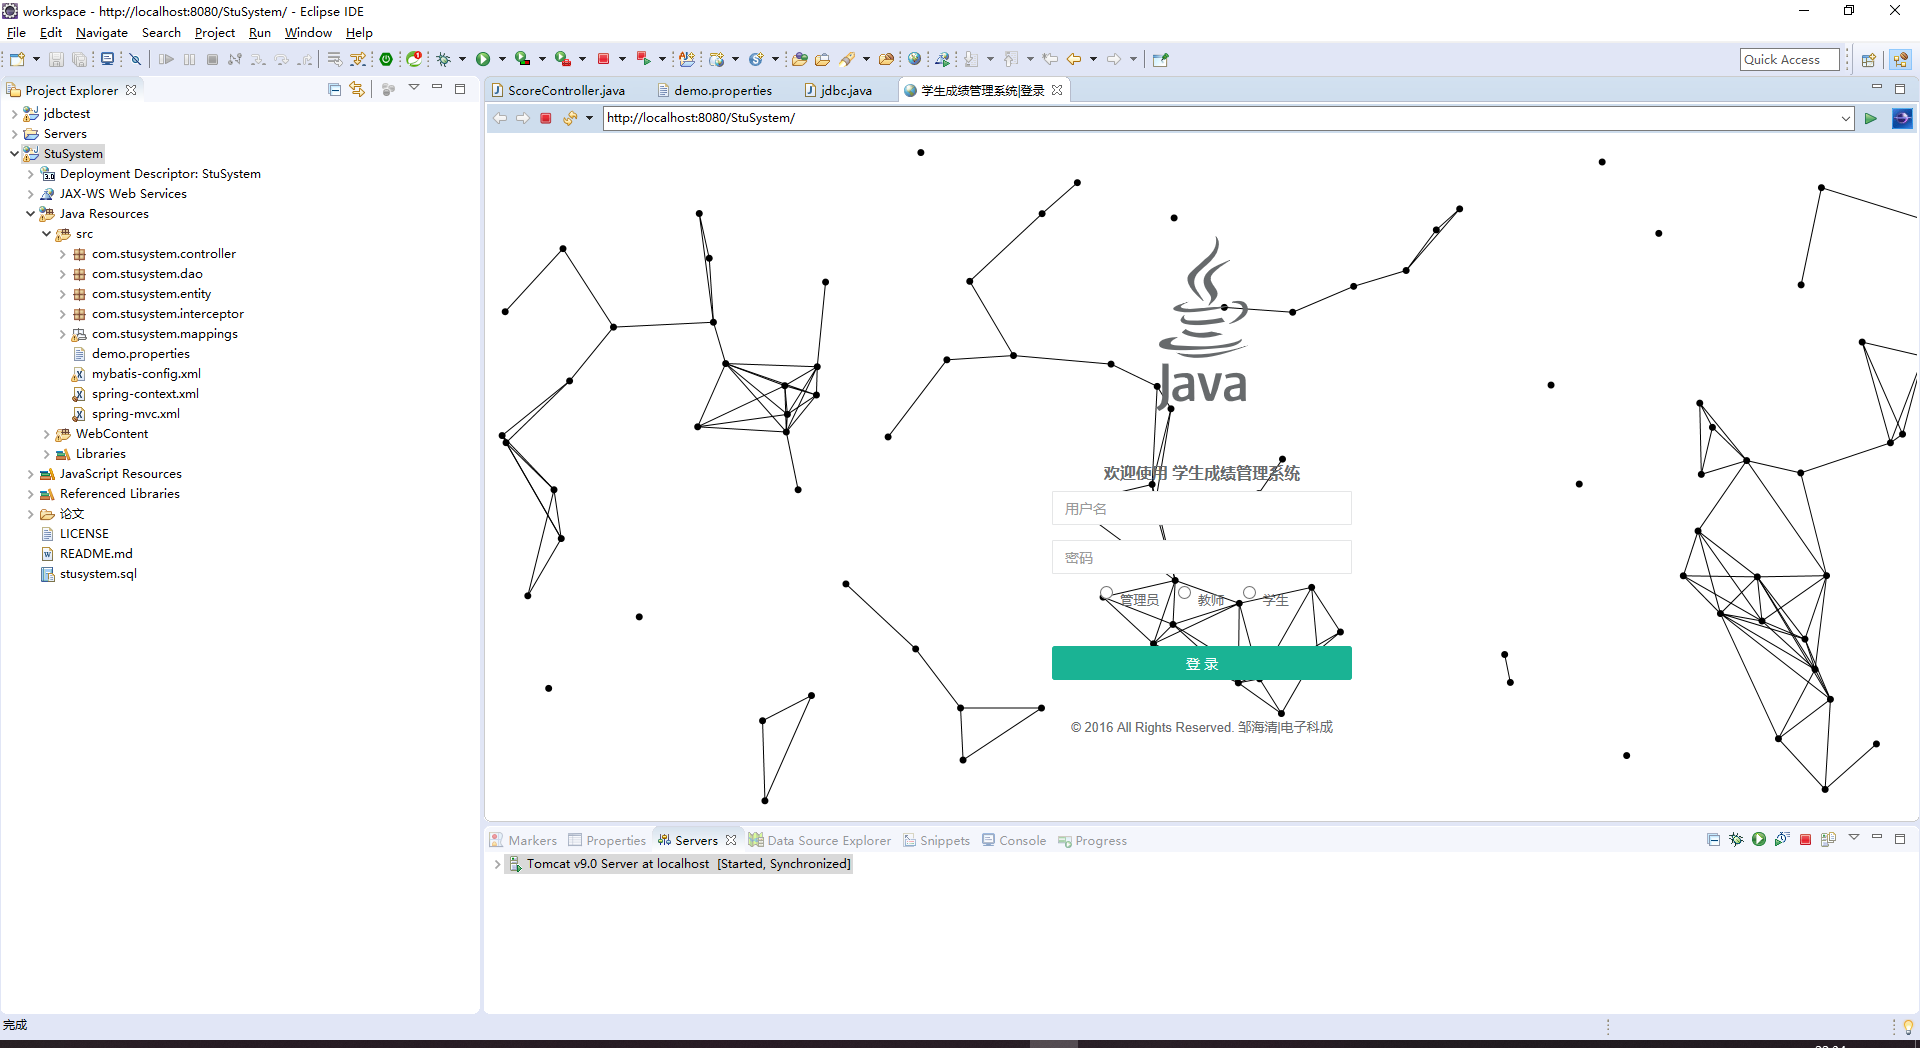This screenshot has width=1920, height=1048.
Task: Collapse the StuSystem project node
Action: click(14, 153)
